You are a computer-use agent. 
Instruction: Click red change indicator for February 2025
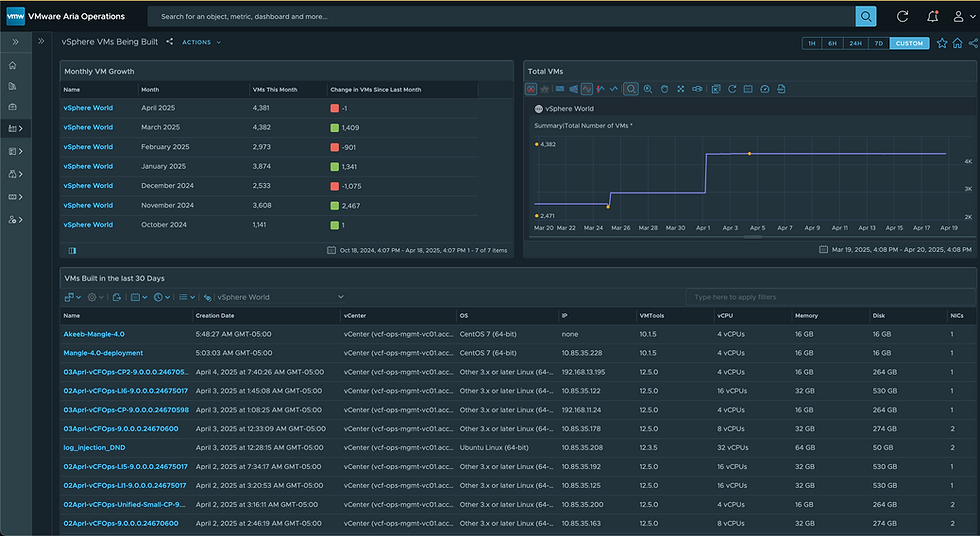click(x=334, y=147)
